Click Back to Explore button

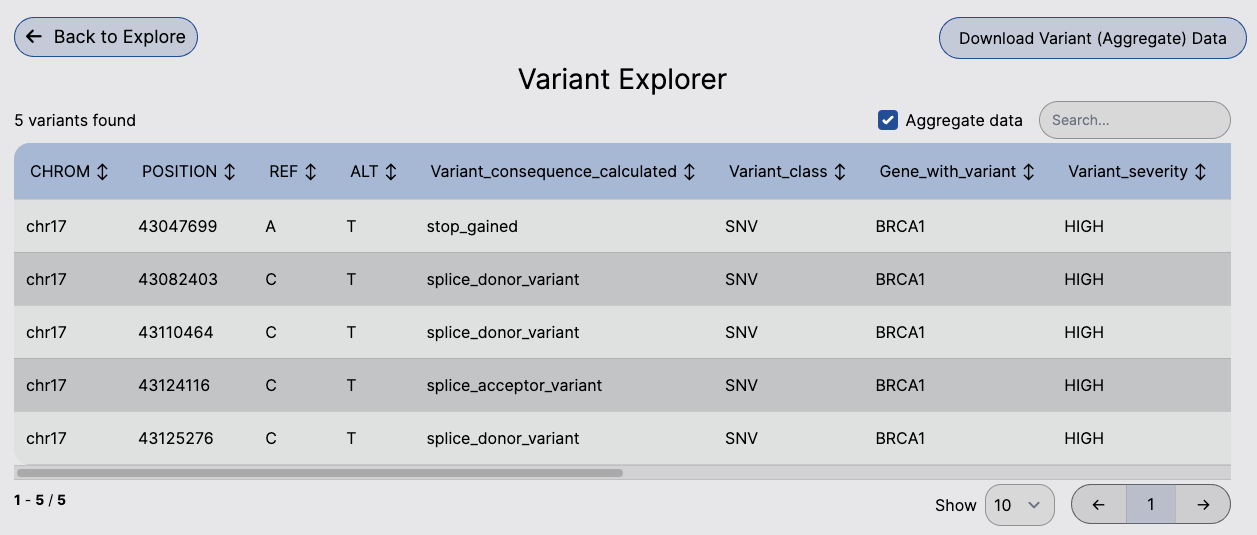pos(106,37)
